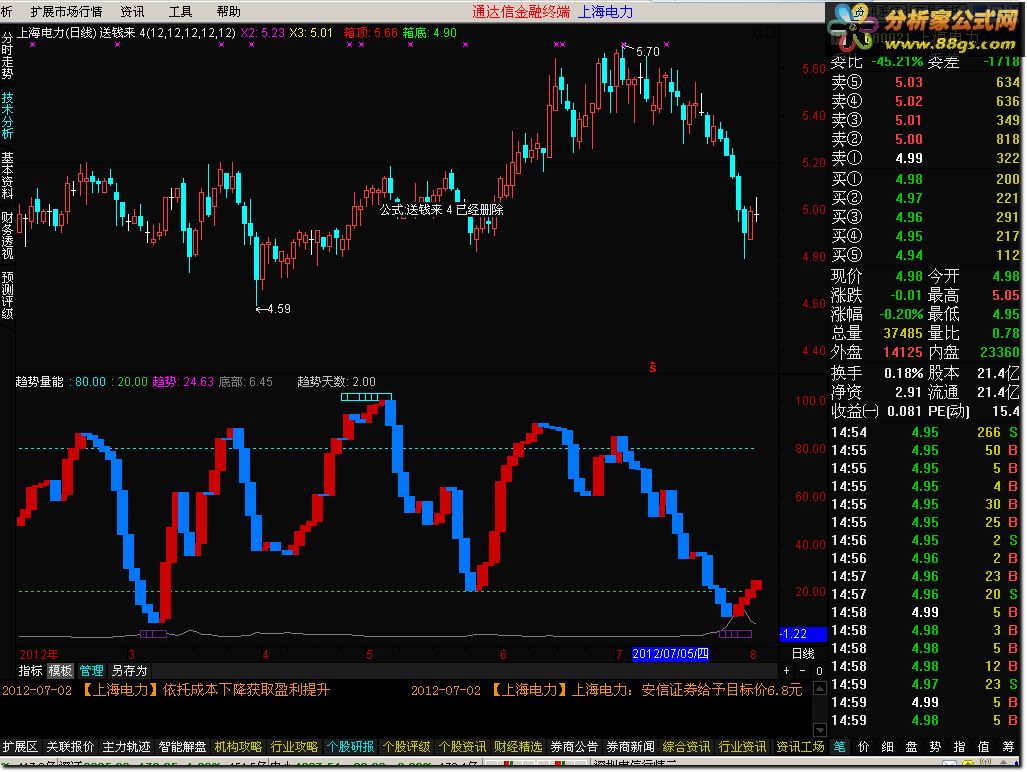Viewport: 1027px width, 772px height.
Task: Open the 资讯工场 bottom tab
Action: click(x=800, y=746)
